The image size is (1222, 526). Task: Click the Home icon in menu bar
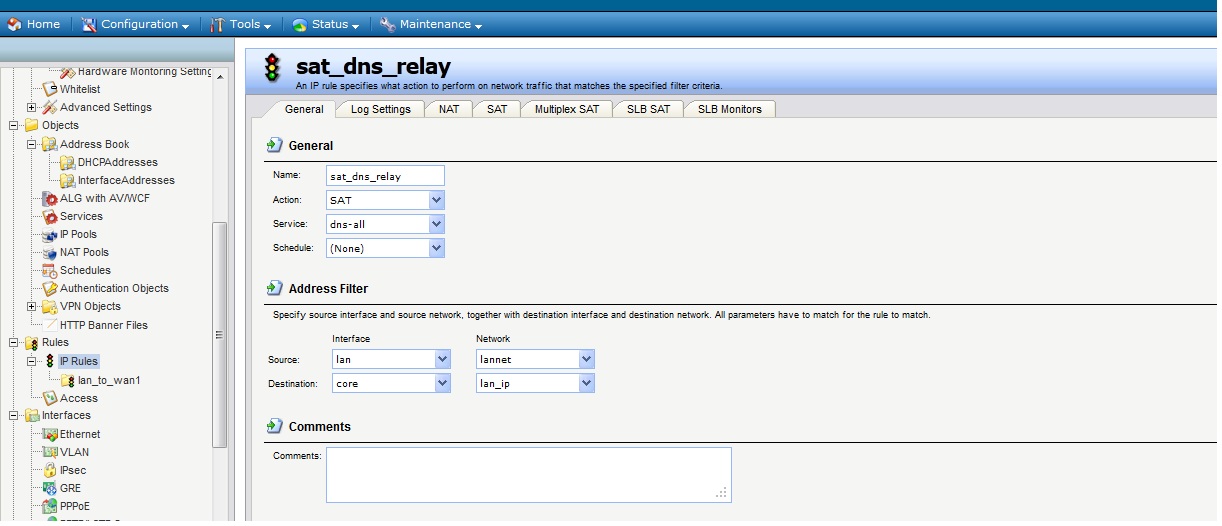point(14,24)
